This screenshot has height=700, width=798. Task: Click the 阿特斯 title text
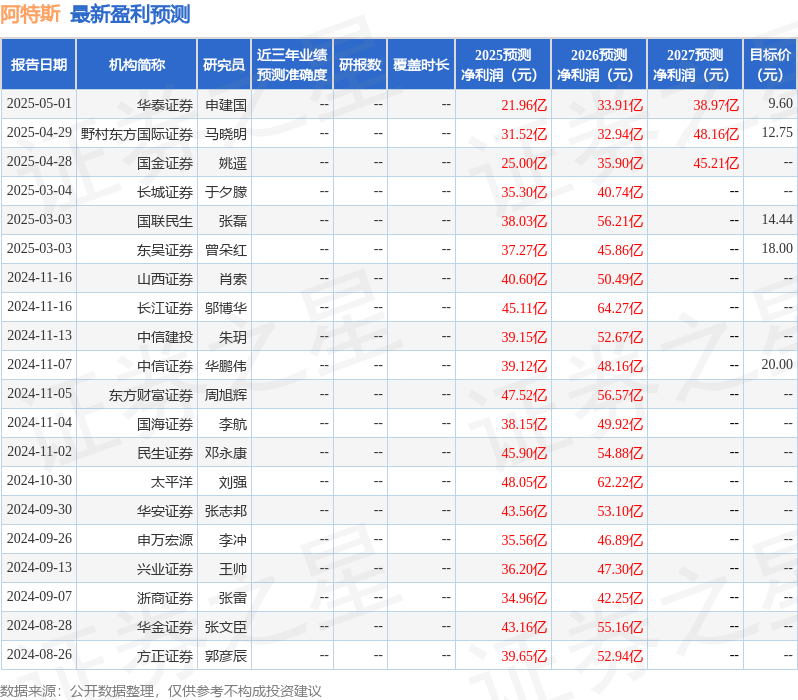pyautogui.click(x=30, y=14)
